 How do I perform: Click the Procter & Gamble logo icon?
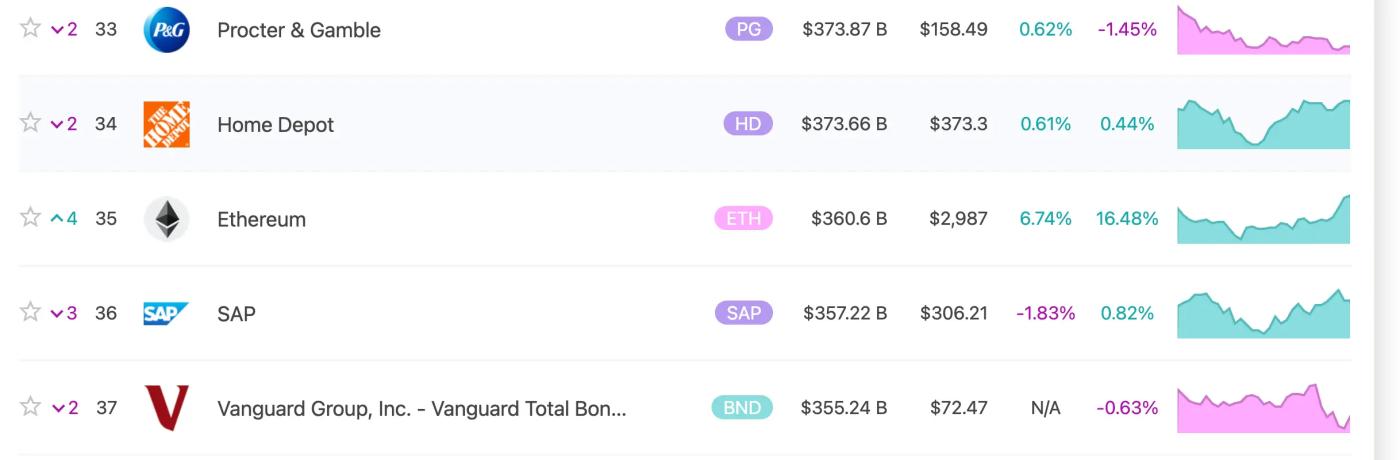pyautogui.click(x=166, y=30)
